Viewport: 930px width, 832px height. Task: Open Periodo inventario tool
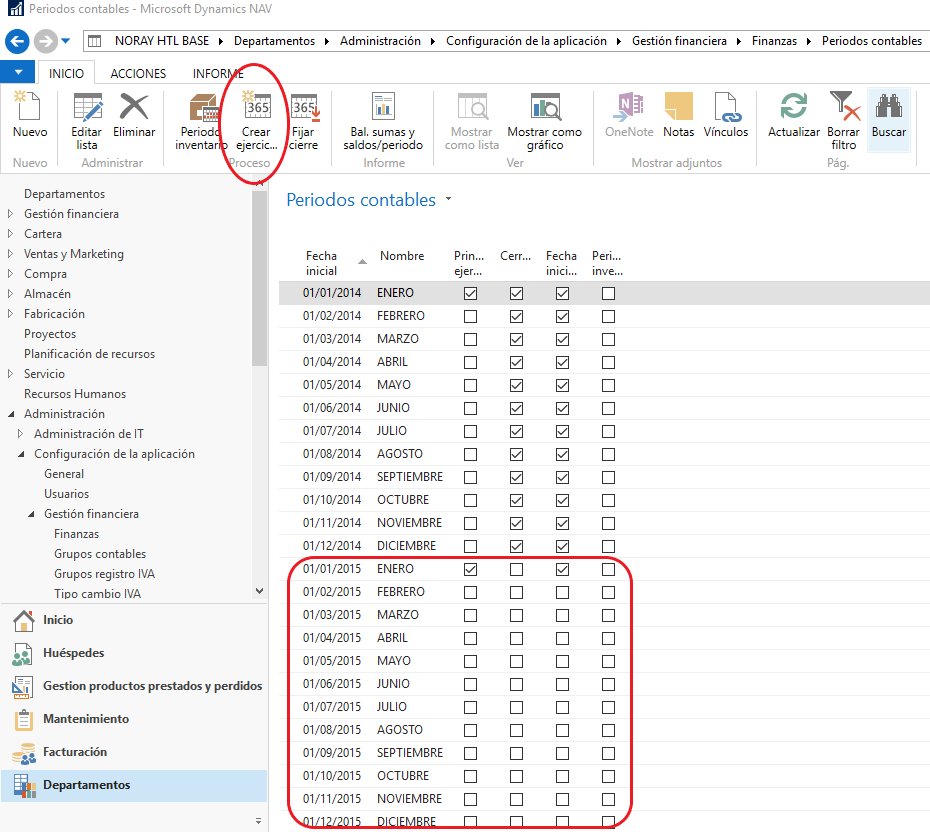[x=202, y=122]
